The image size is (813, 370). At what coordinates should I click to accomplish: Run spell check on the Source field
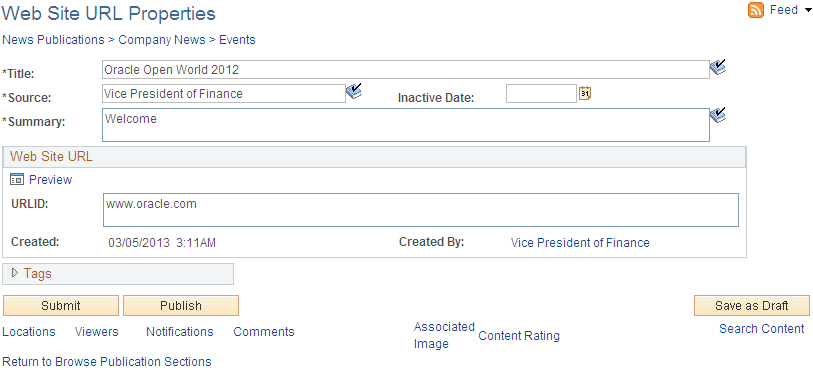click(354, 91)
